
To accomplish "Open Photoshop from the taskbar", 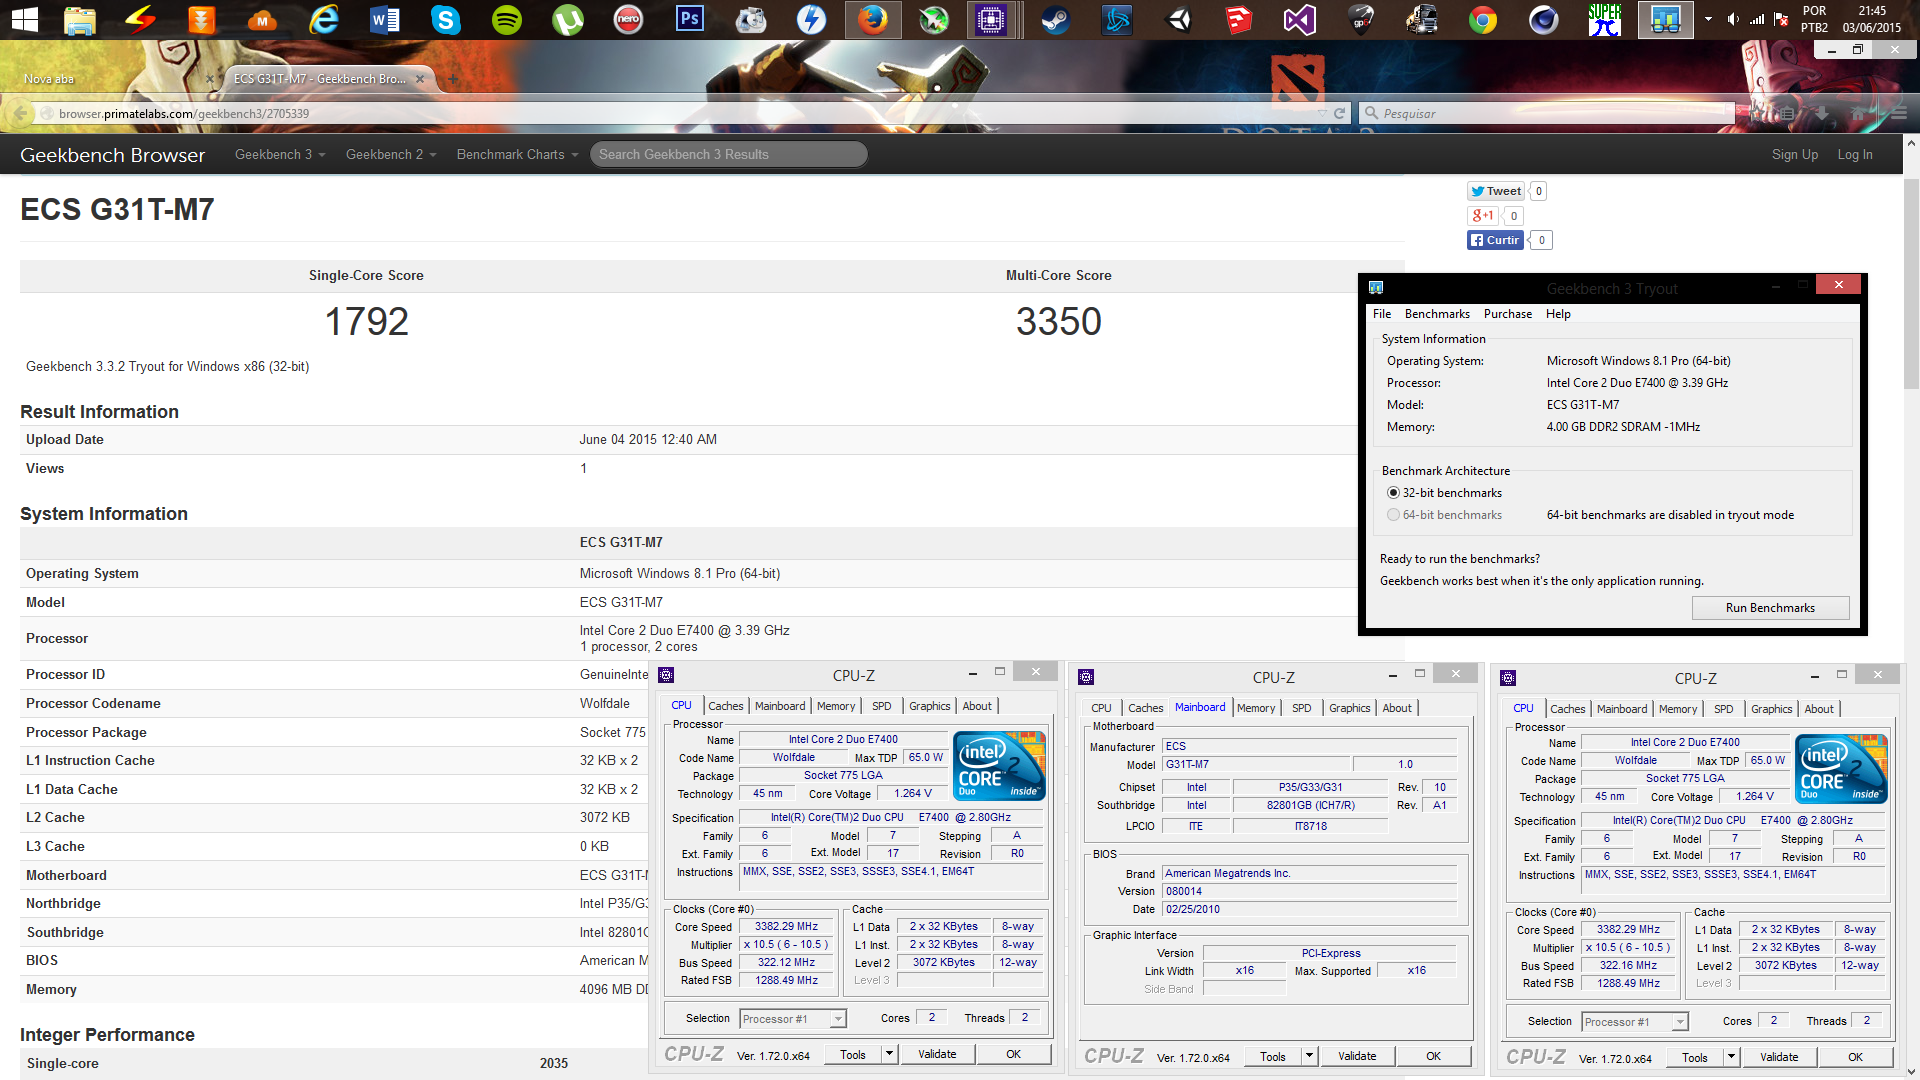I will tap(690, 19).
